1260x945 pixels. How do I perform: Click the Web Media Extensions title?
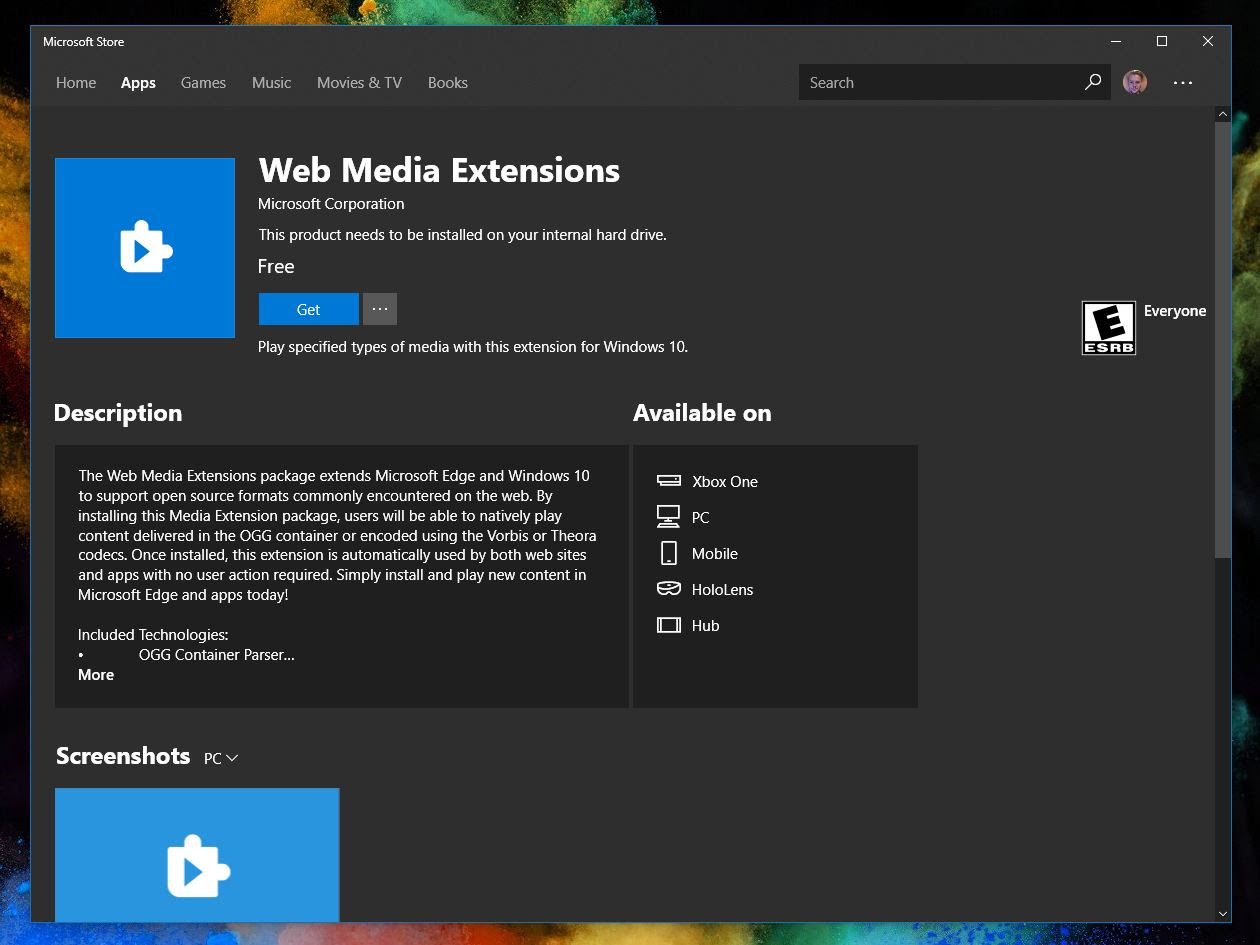pyautogui.click(x=439, y=170)
